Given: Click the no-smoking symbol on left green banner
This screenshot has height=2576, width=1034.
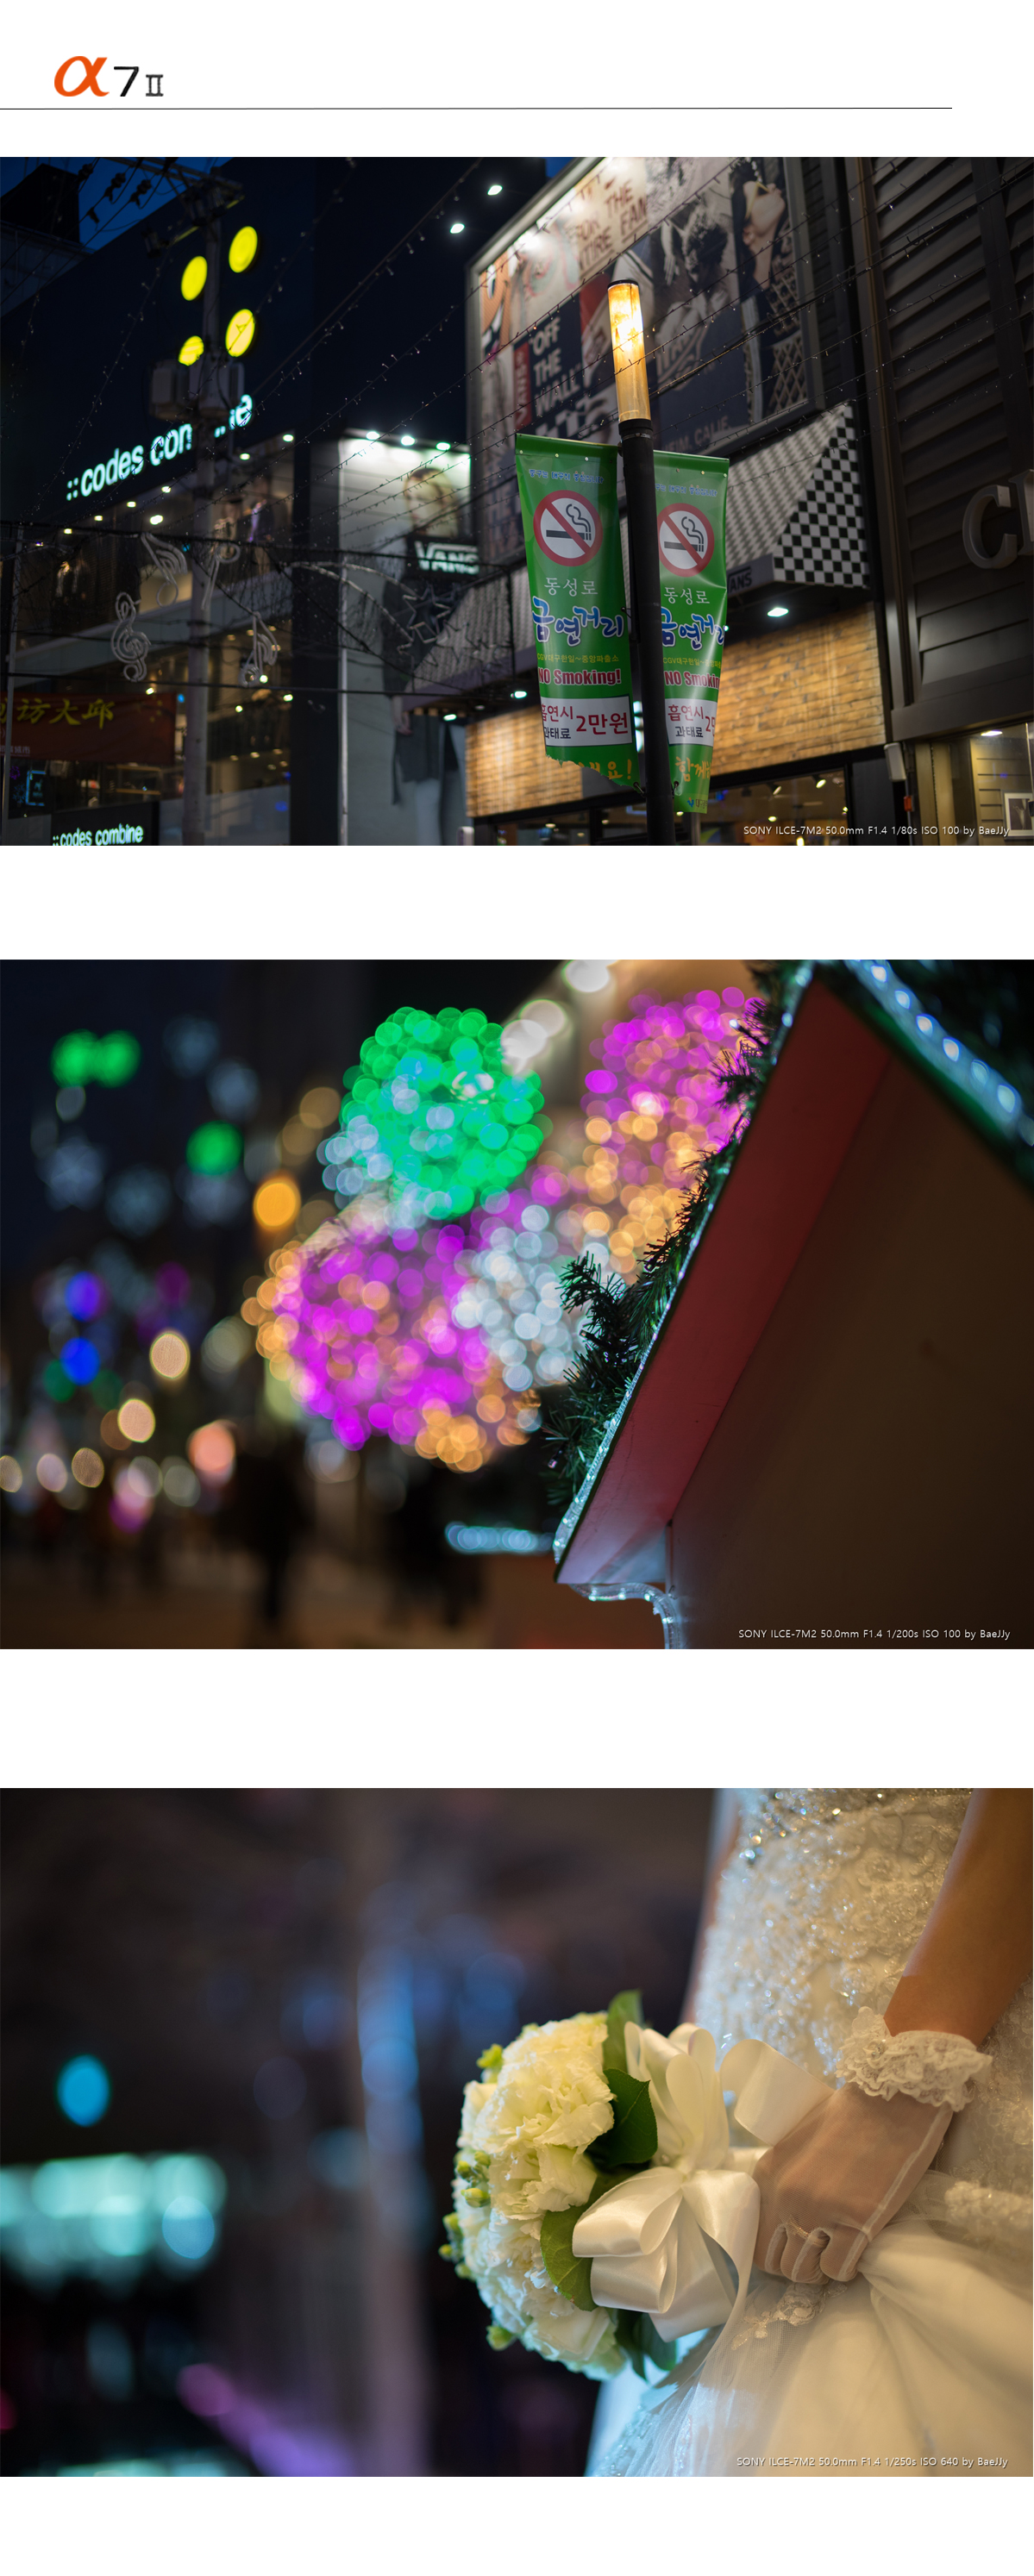Looking at the screenshot, I should [x=567, y=526].
